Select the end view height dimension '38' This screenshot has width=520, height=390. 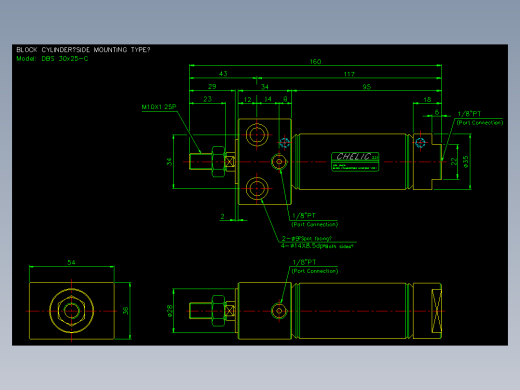pos(125,310)
